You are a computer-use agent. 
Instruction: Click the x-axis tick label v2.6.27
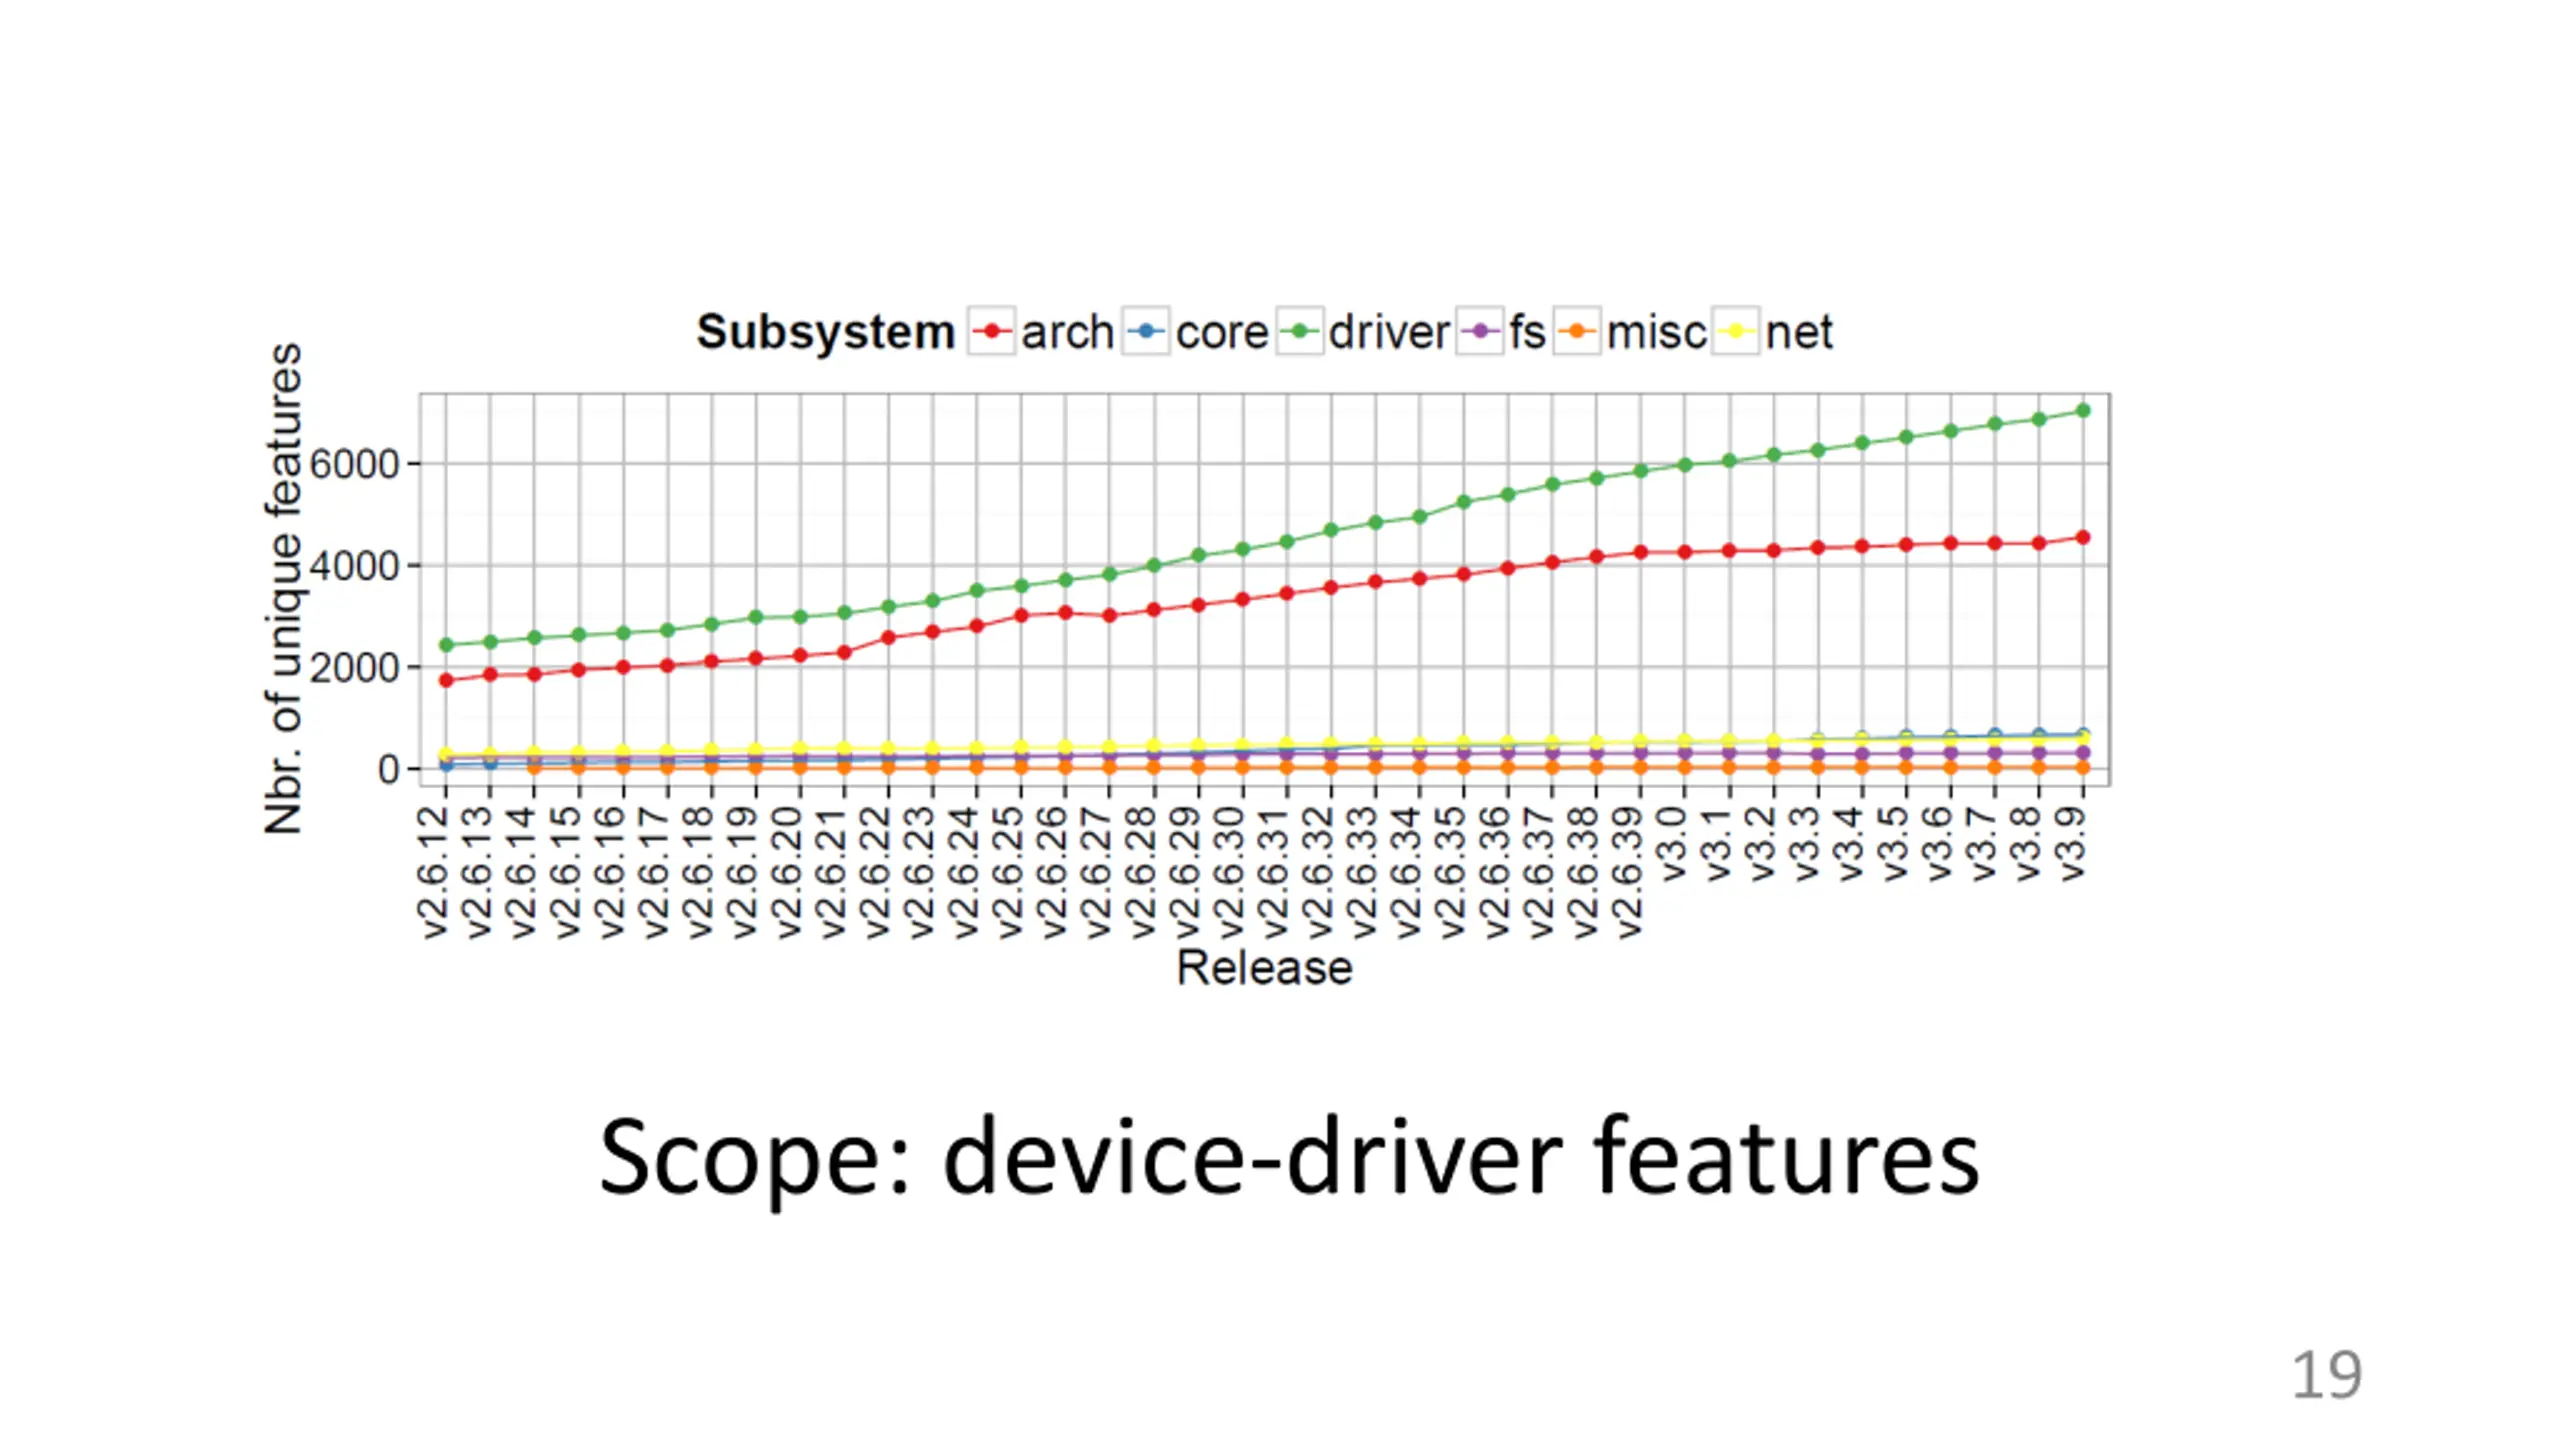1097,872
